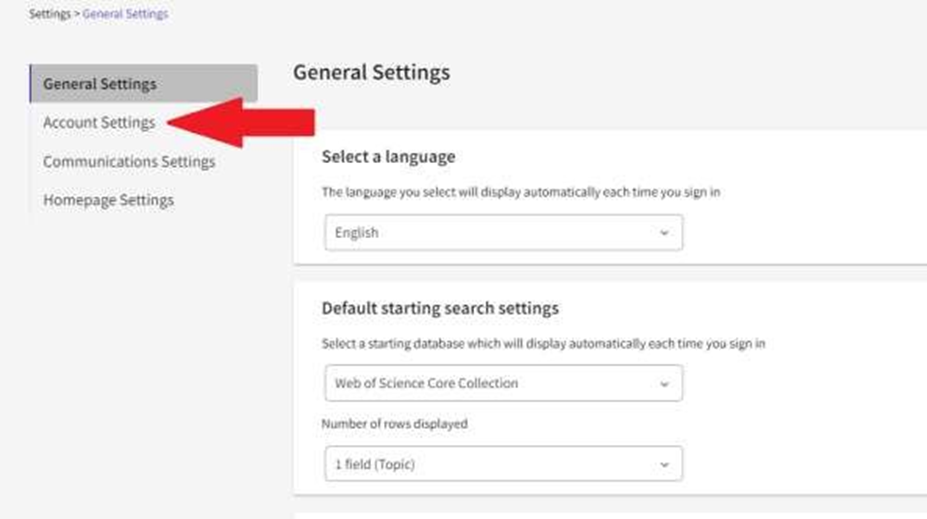The width and height of the screenshot is (927, 519).
Task: Click the chevron on the rows displayed dropdown
Action: pos(664,464)
